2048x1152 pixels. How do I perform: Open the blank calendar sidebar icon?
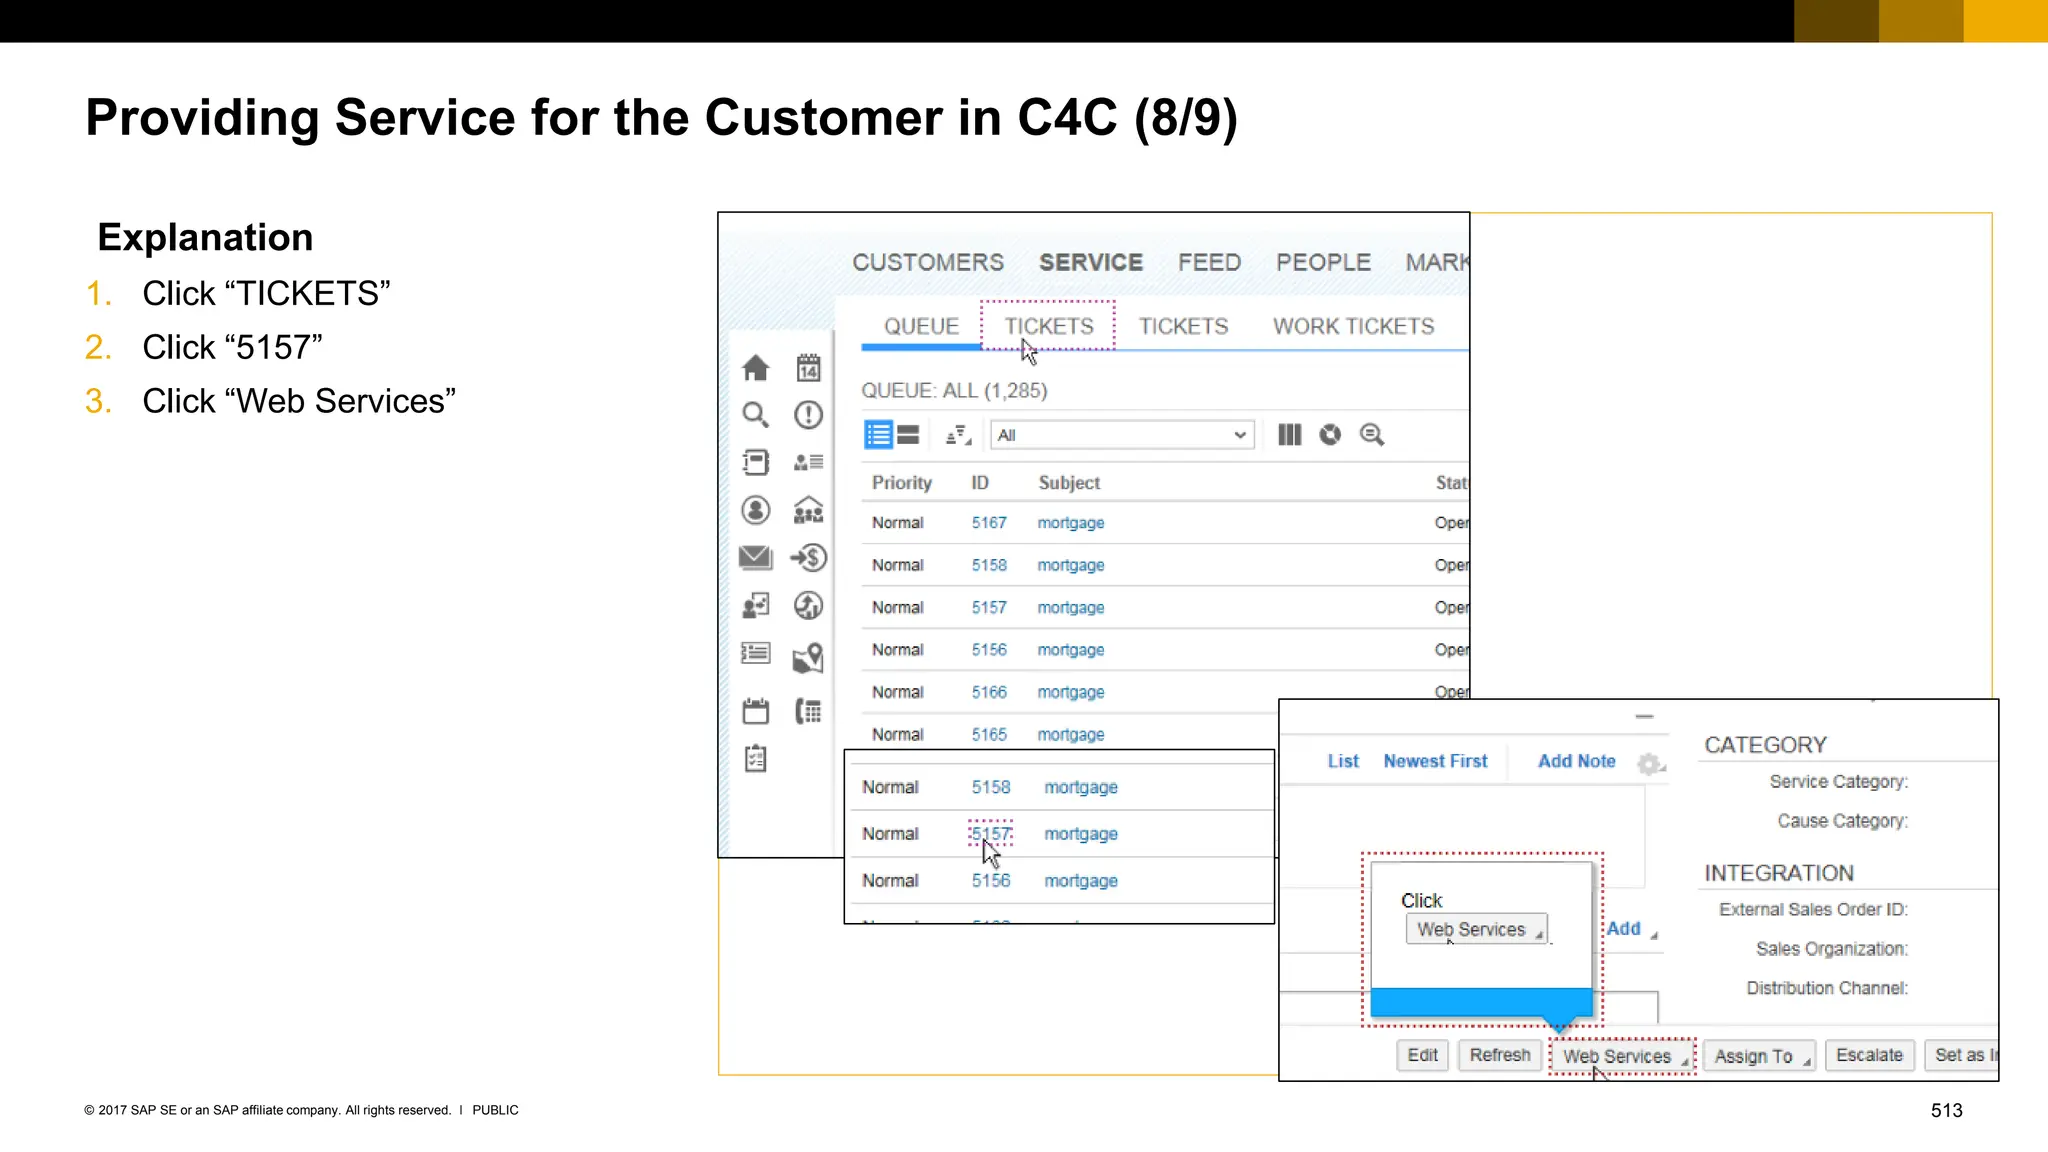click(x=756, y=711)
